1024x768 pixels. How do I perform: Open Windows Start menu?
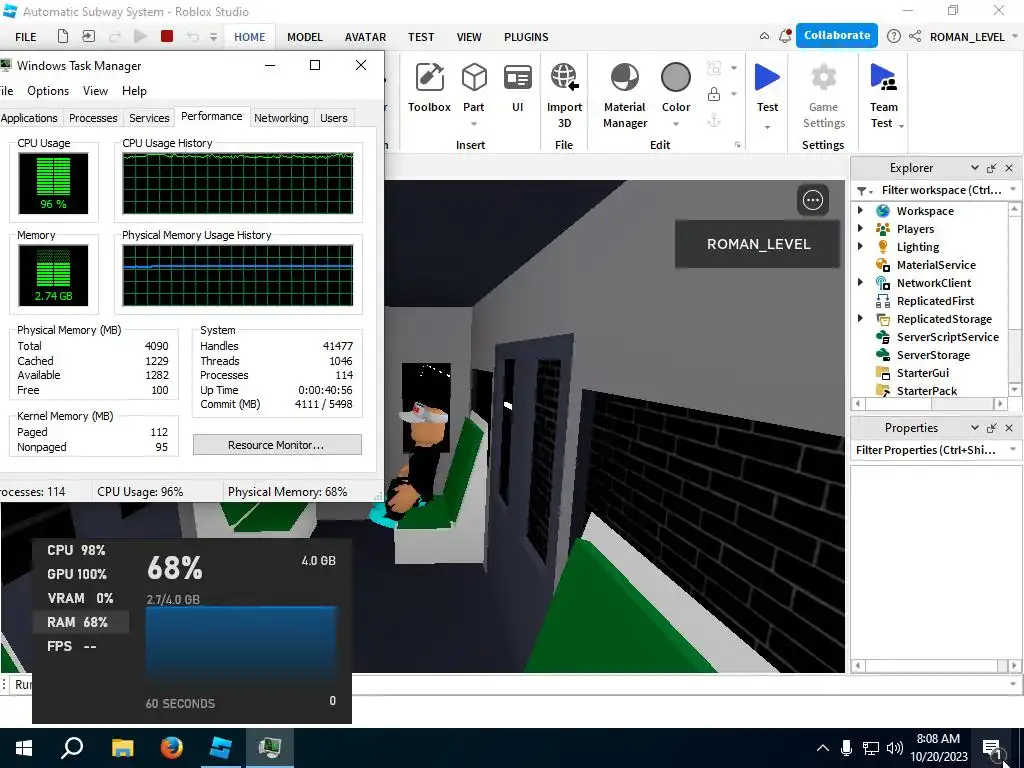(24, 748)
